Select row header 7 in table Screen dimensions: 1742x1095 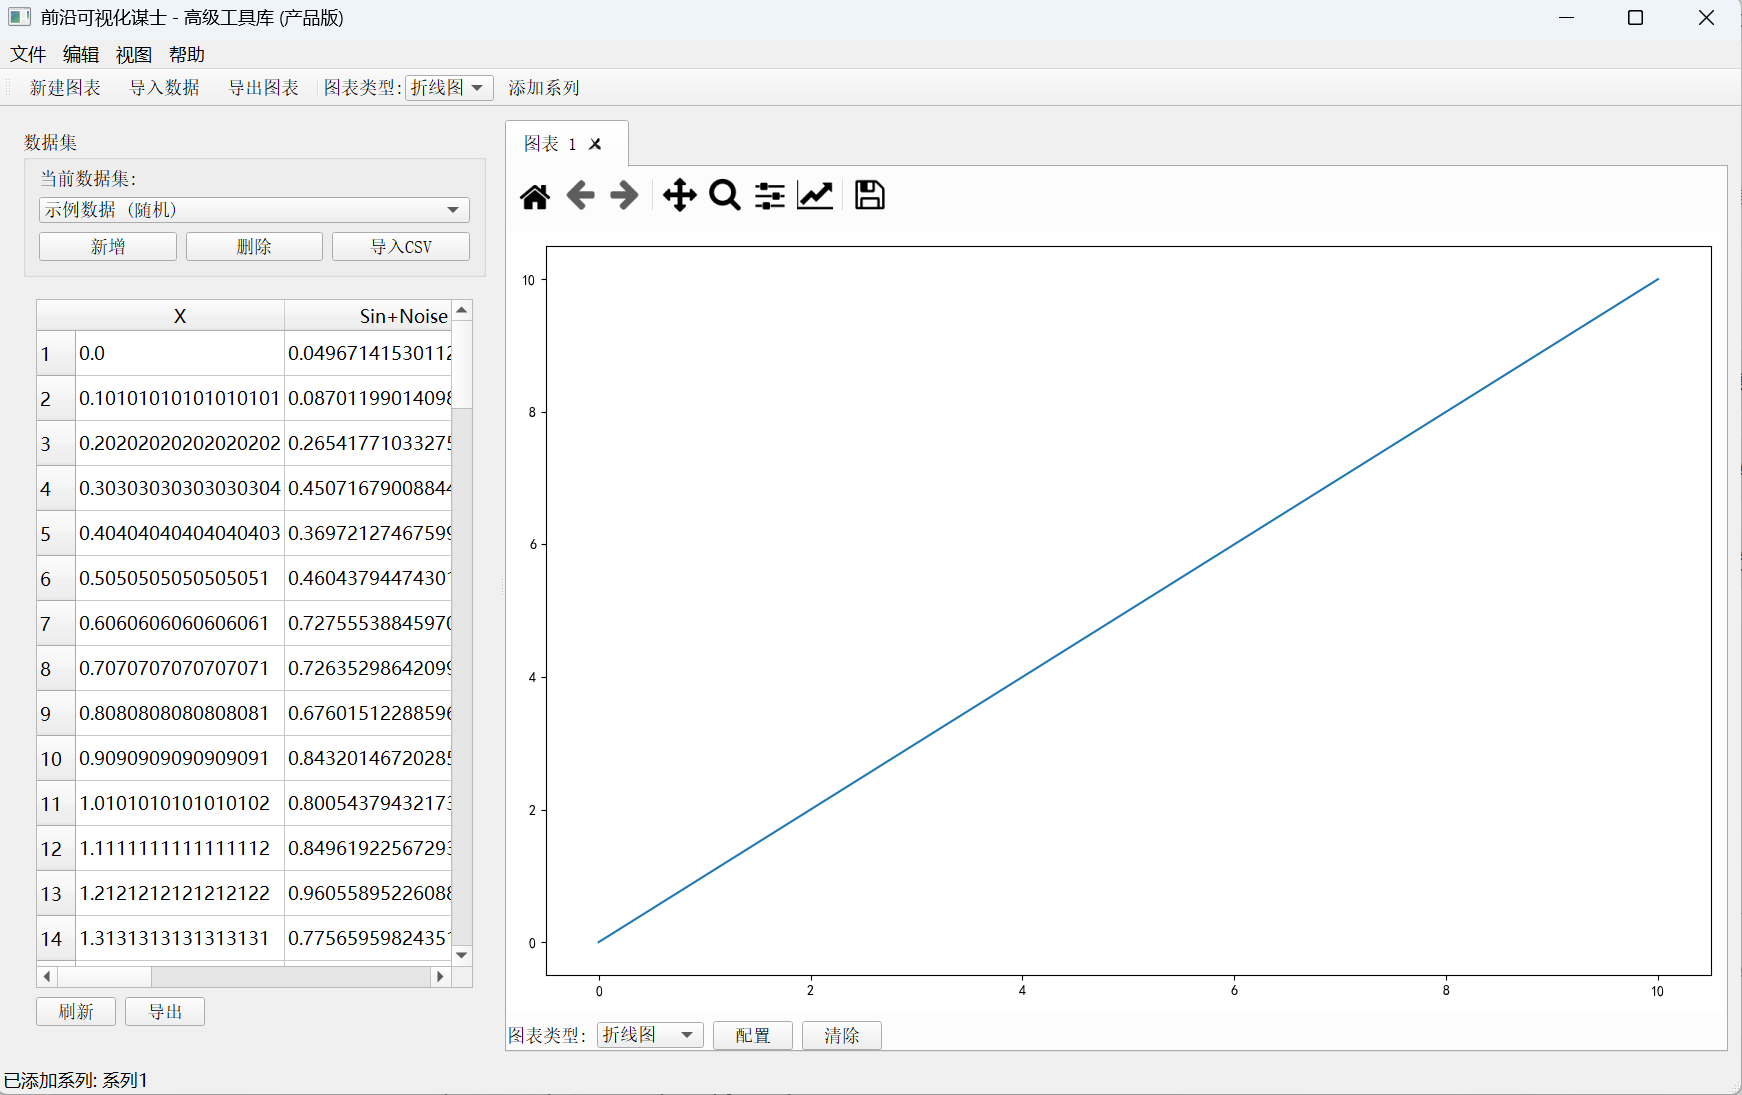point(56,624)
